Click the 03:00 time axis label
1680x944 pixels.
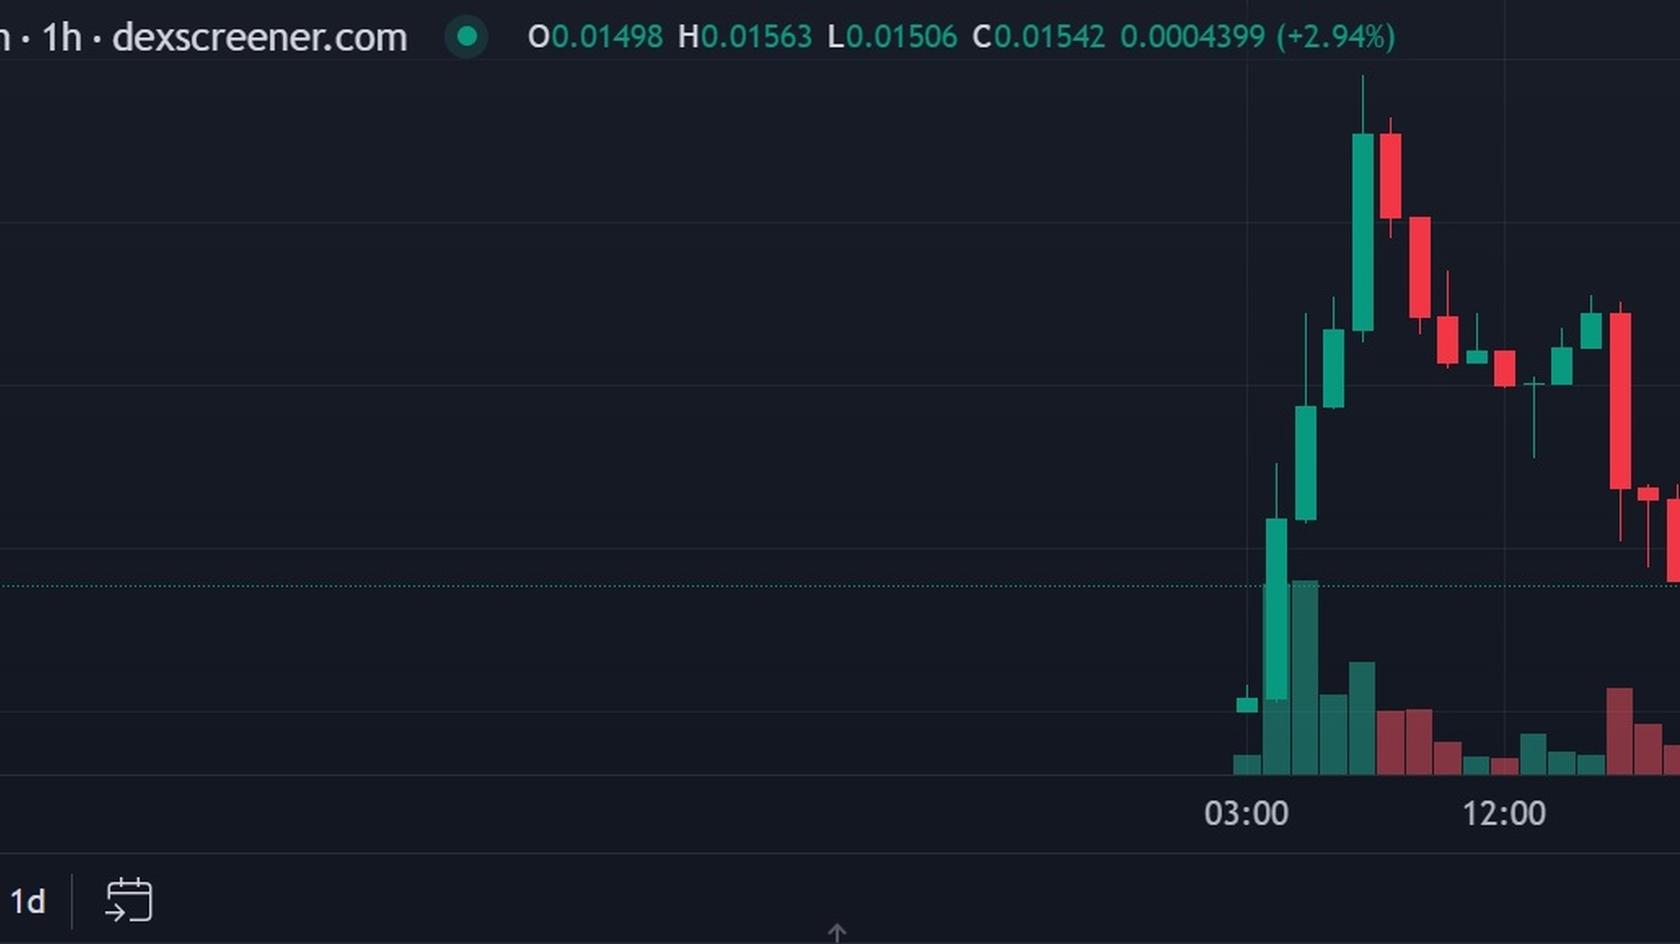[x=1246, y=813]
